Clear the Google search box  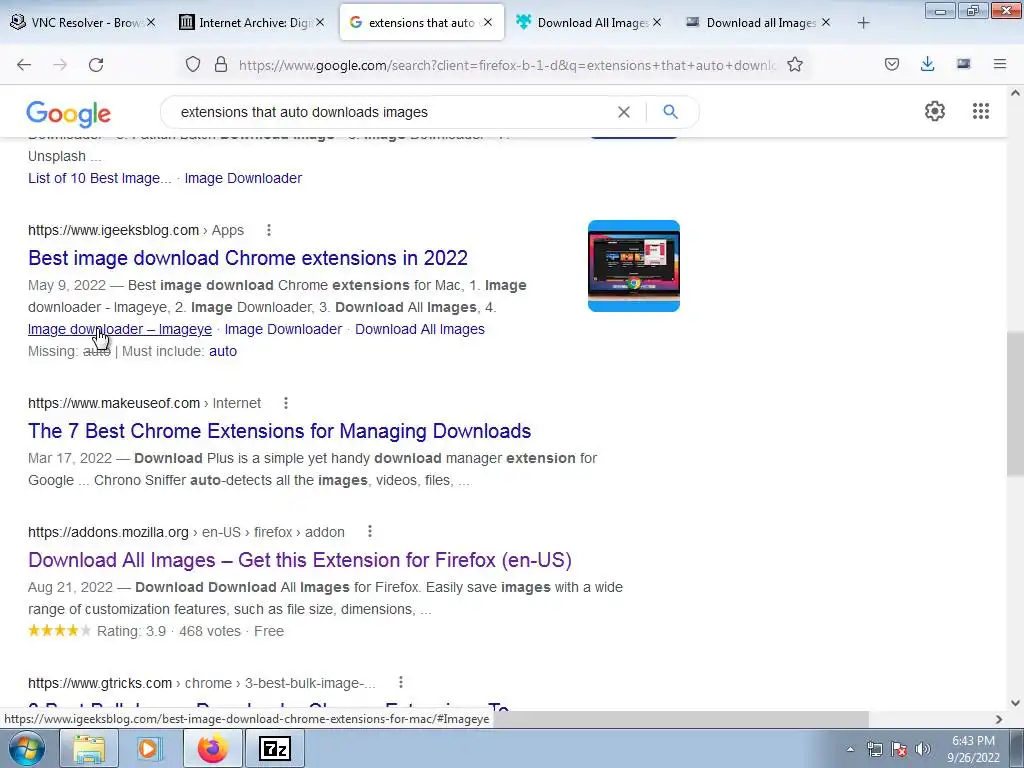pyautogui.click(x=624, y=112)
